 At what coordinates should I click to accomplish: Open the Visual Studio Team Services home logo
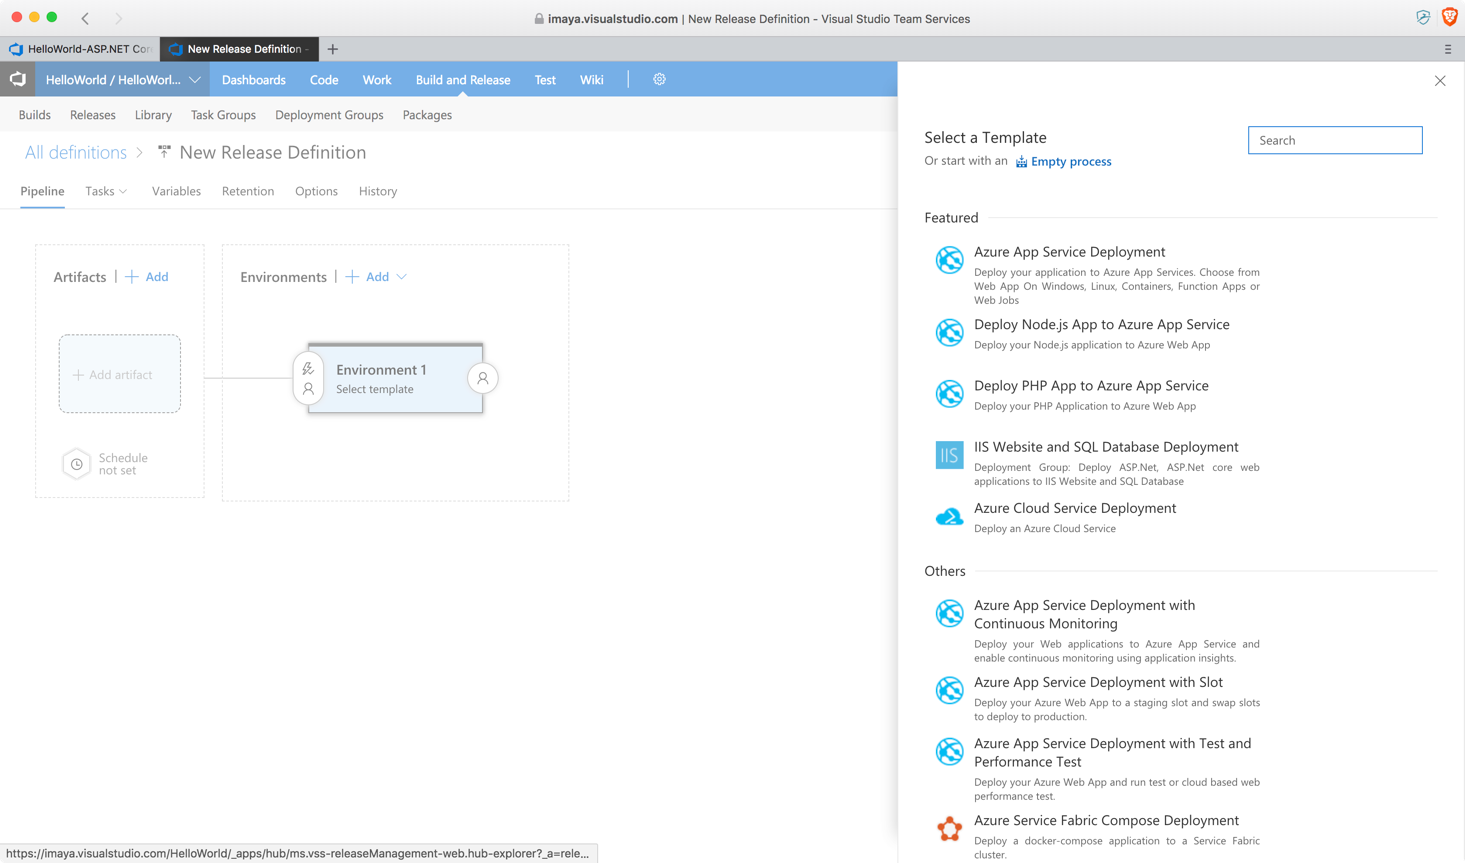18,79
